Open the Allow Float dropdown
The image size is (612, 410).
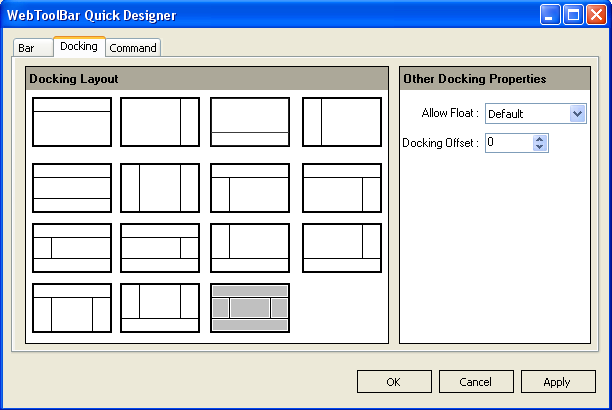pos(576,114)
